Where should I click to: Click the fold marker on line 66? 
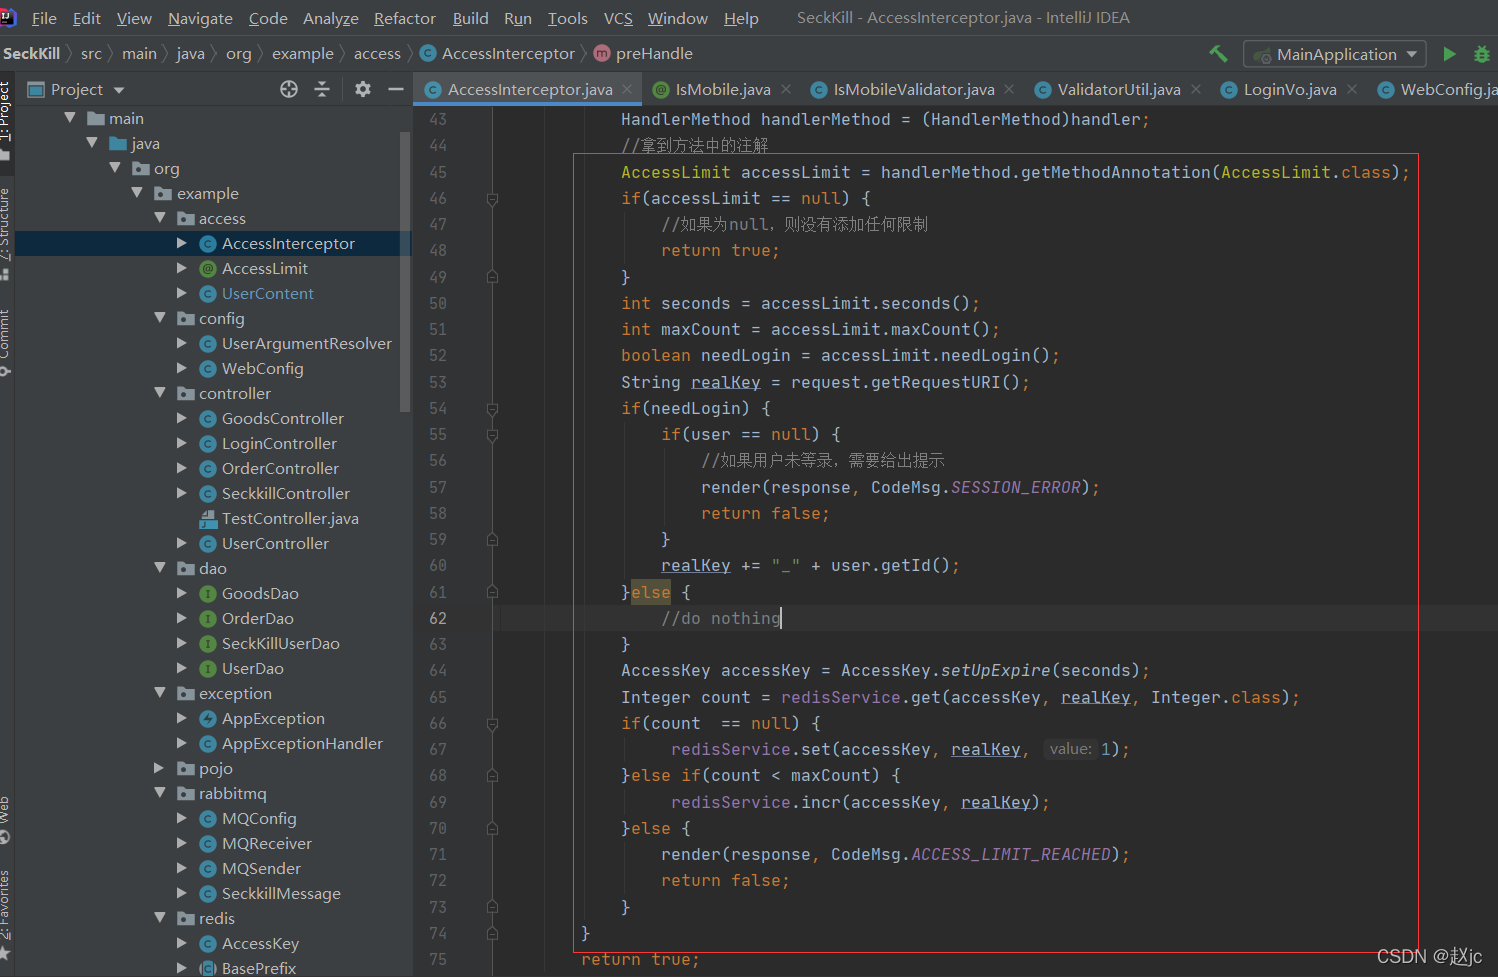pyautogui.click(x=492, y=724)
